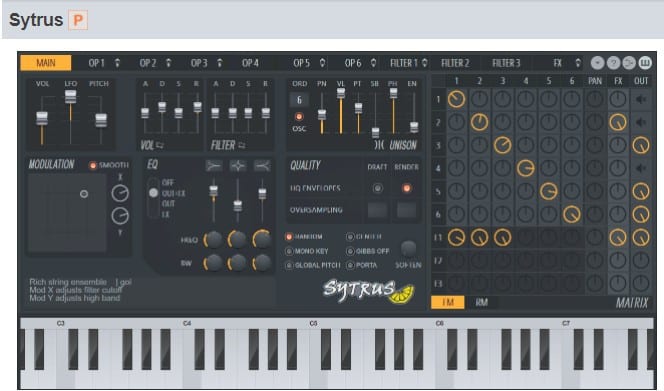Viewport: 664px width, 391px height.
Task: Open the Render oversampling selector box
Action: pos(406,210)
